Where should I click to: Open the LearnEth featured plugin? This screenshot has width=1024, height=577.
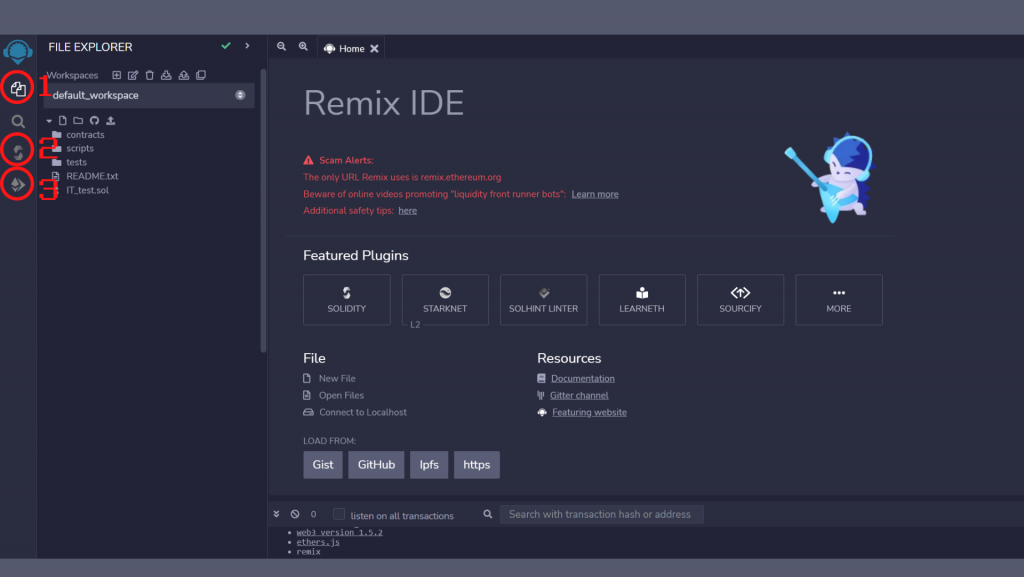[642, 300]
